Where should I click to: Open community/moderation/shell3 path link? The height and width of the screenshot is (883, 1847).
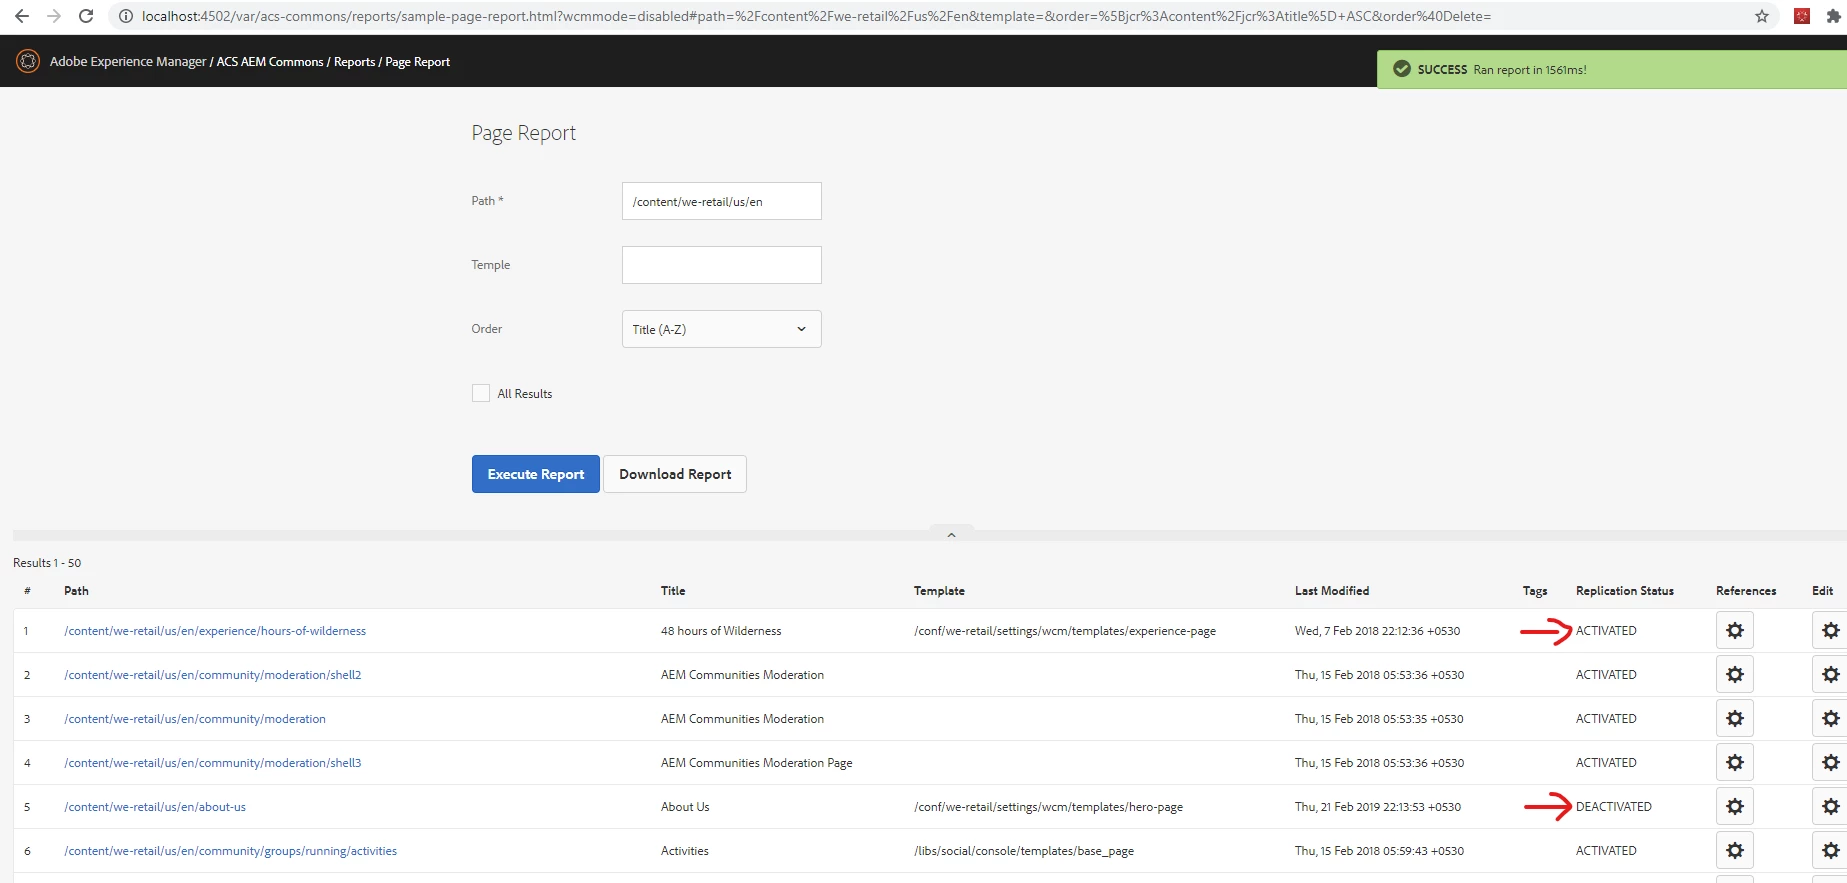(213, 763)
